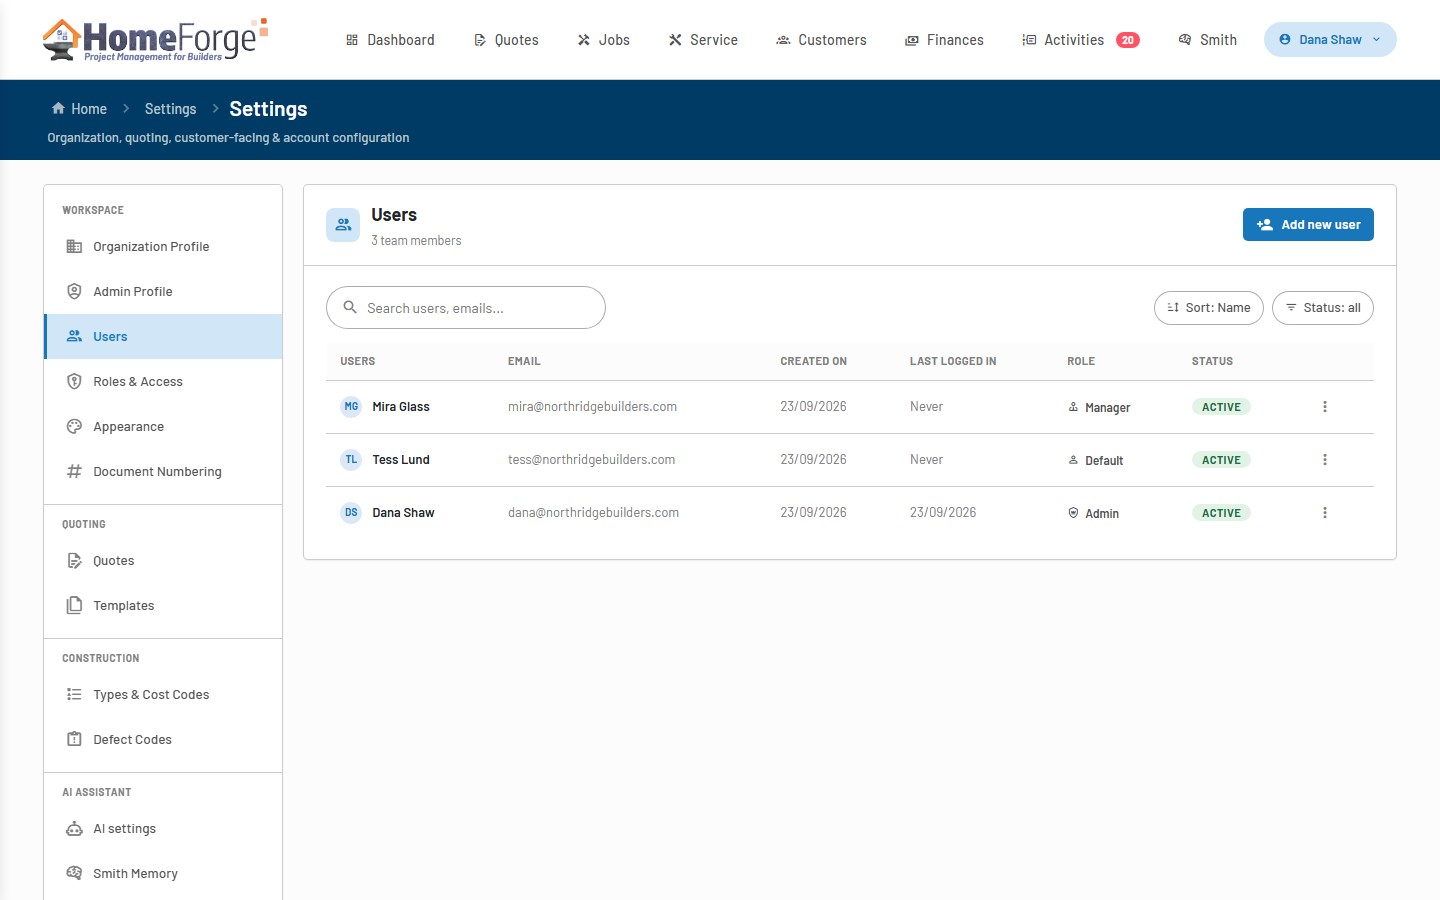
Task: Launch the Smith assistant
Action: point(1207,40)
